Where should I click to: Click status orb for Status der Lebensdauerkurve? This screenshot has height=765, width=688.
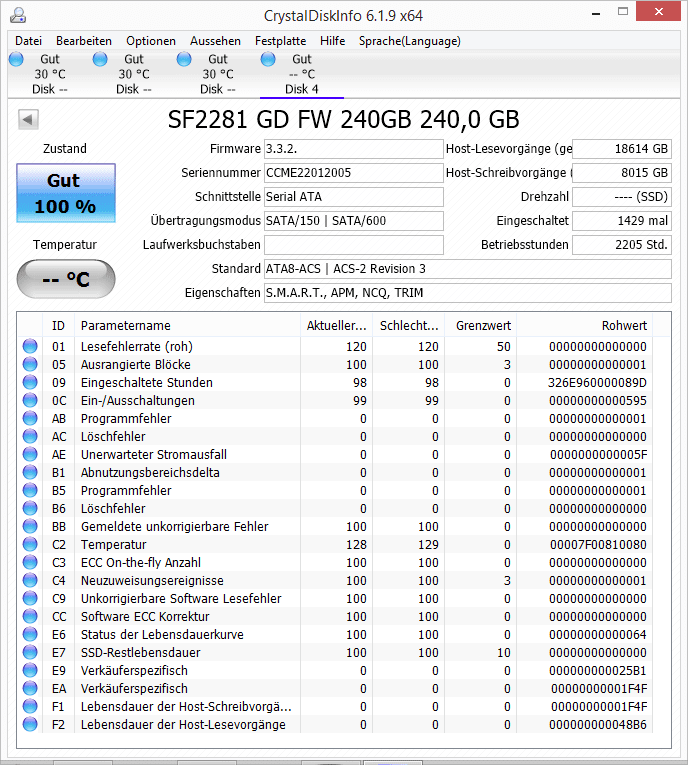tap(30, 634)
